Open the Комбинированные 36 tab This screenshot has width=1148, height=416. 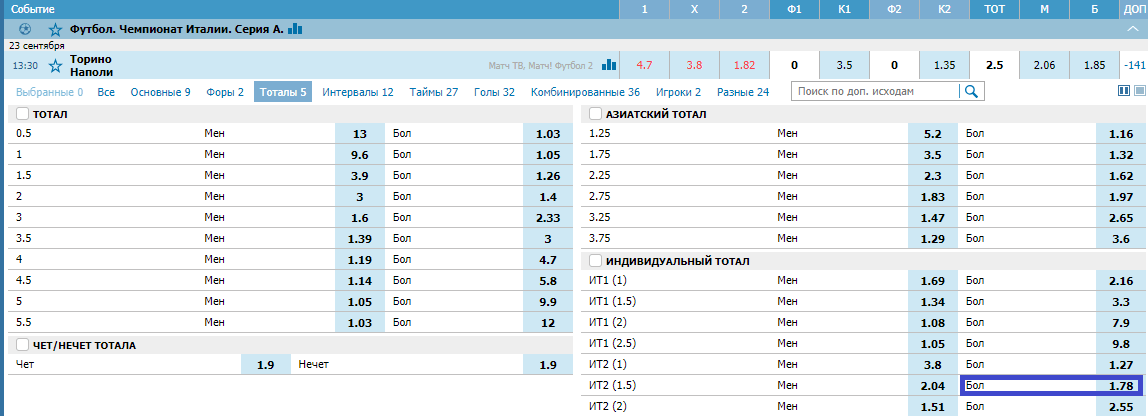(586, 92)
